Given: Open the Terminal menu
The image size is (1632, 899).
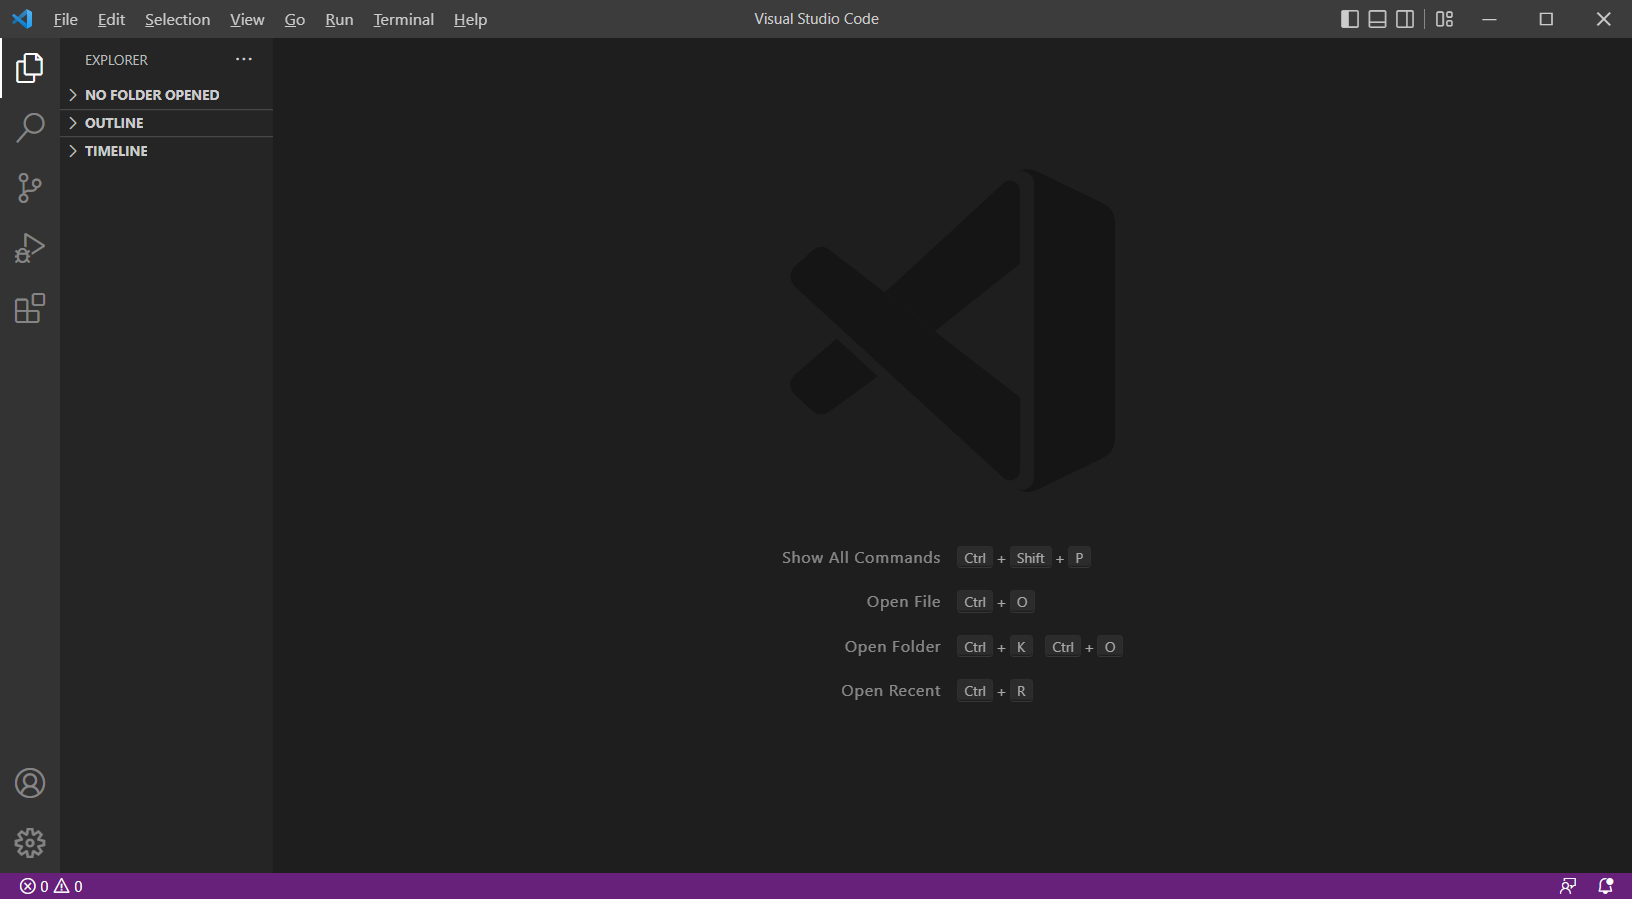Looking at the screenshot, I should coord(404,19).
